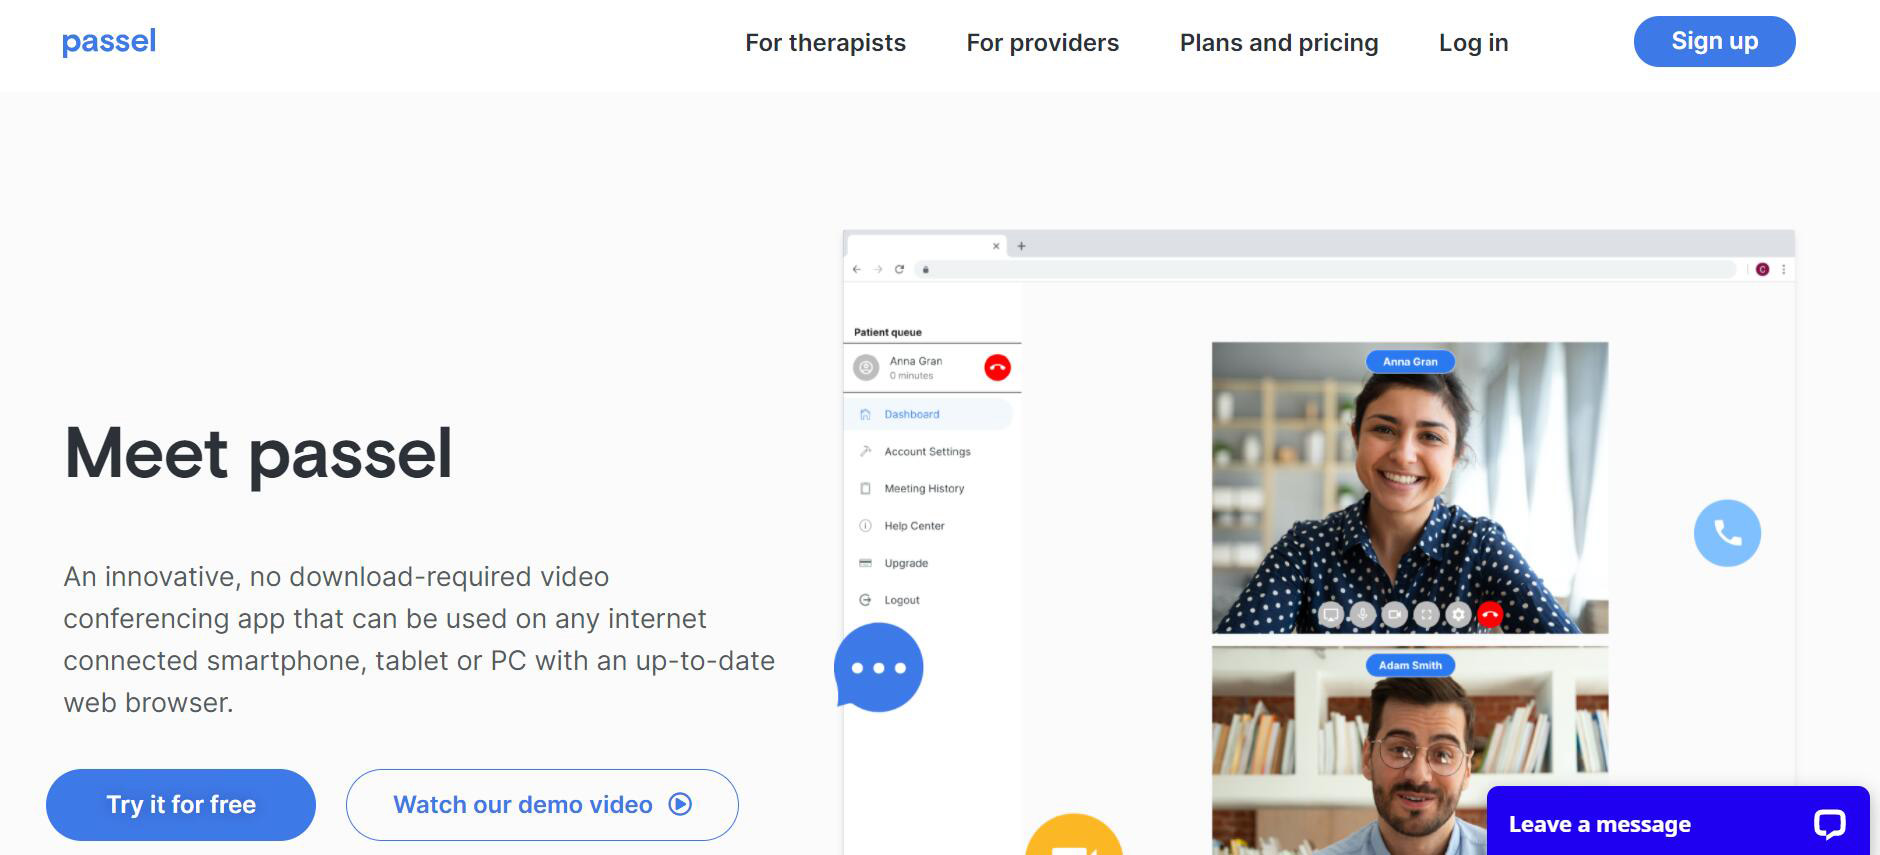Image resolution: width=1880 pixels, height=855 pixels.
Task: Click the blue phone call bubble icon
Action: point(1727,533)
